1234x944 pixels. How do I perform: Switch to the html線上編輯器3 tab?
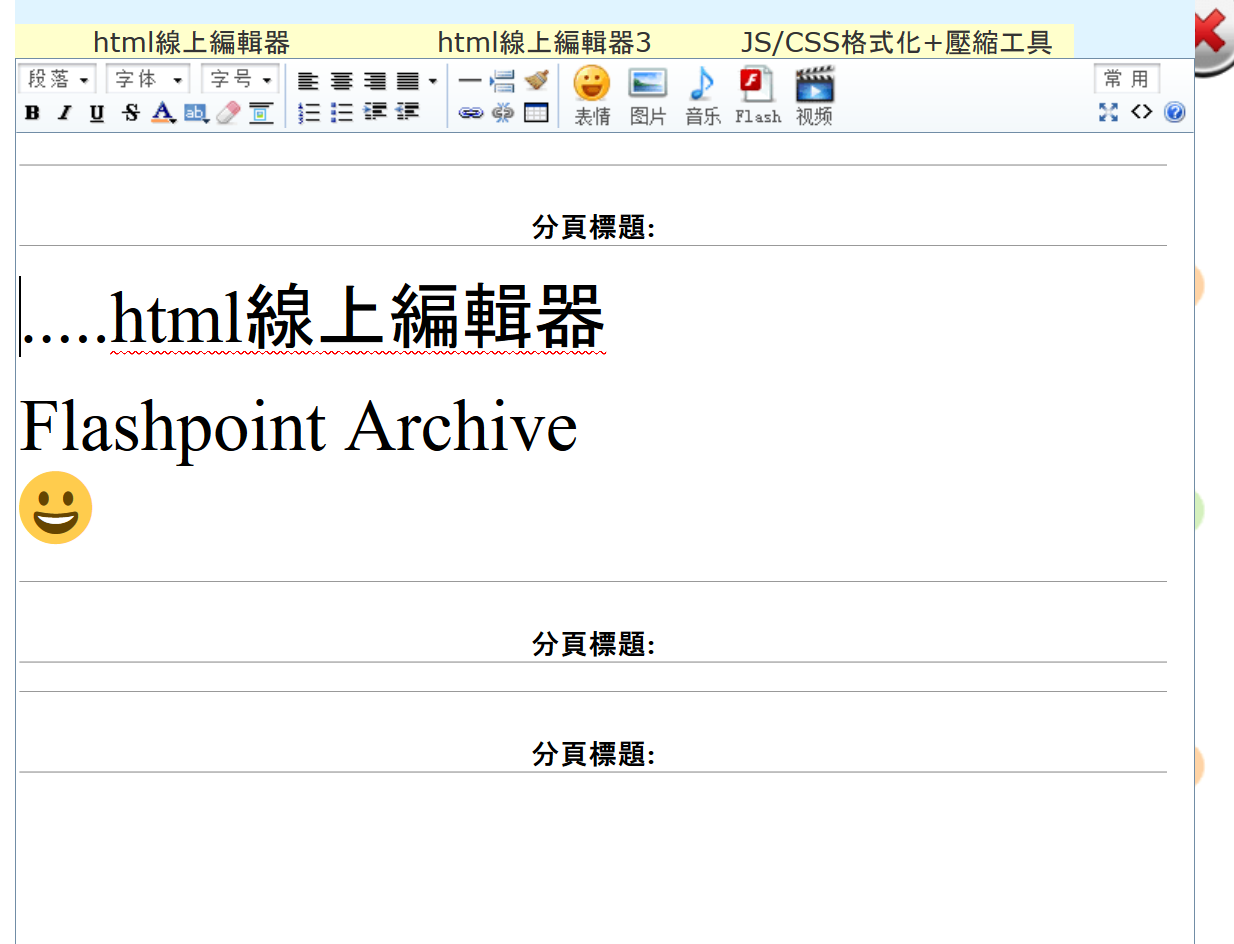point(544,42)
